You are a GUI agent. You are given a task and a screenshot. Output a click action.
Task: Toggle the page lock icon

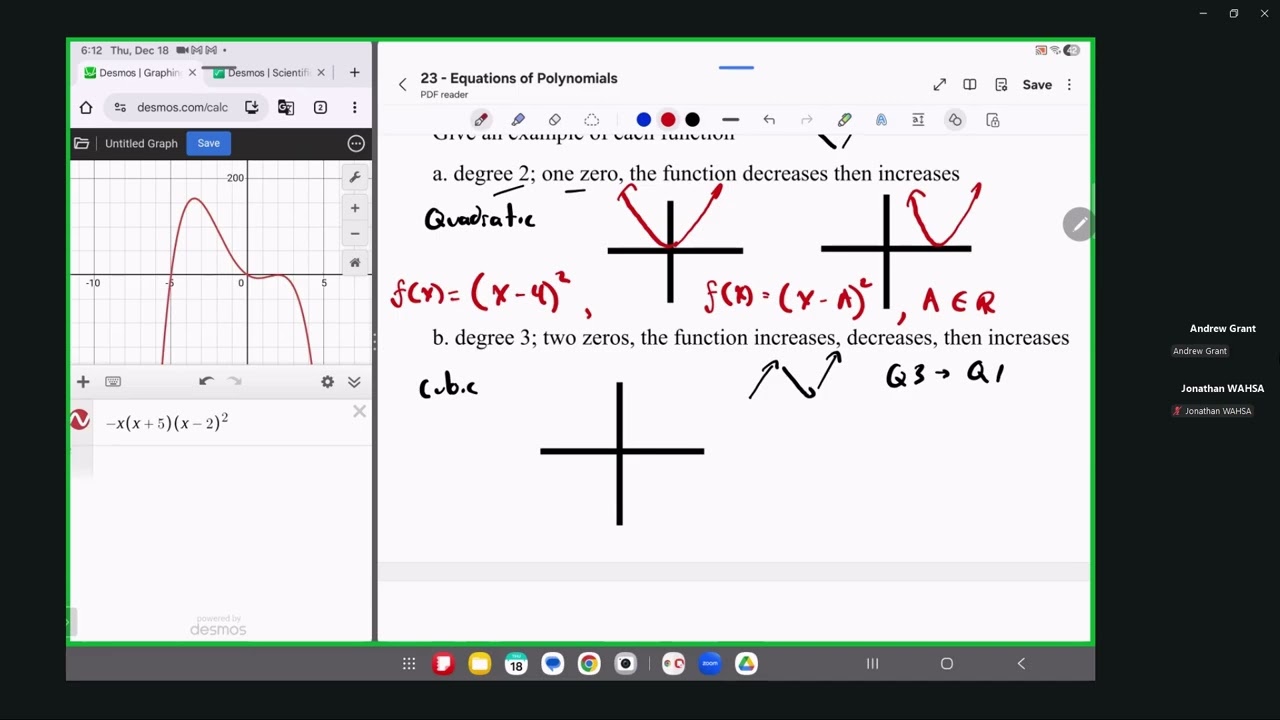coord(993,120)
